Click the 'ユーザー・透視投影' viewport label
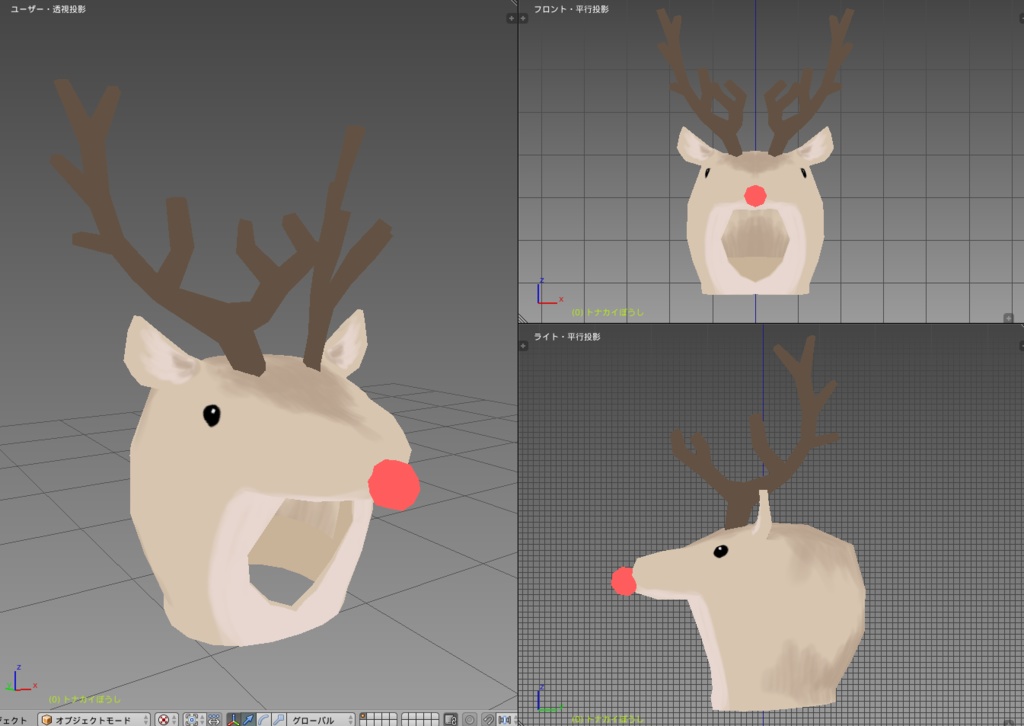The height and width of the screenshot is (726, 1024). [48, 9]
